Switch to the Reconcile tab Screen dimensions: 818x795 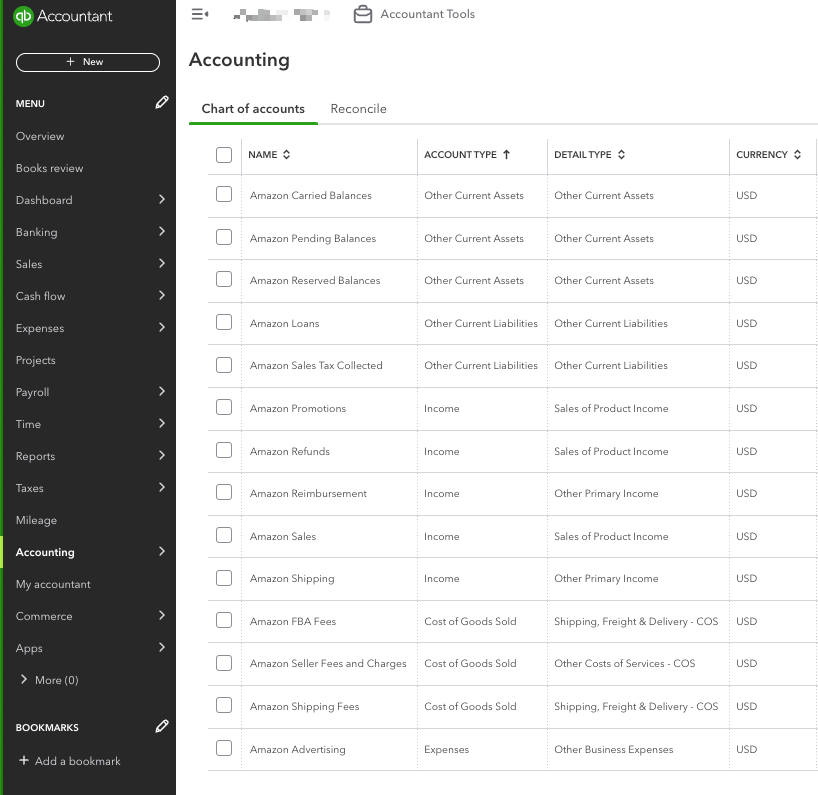358,109
